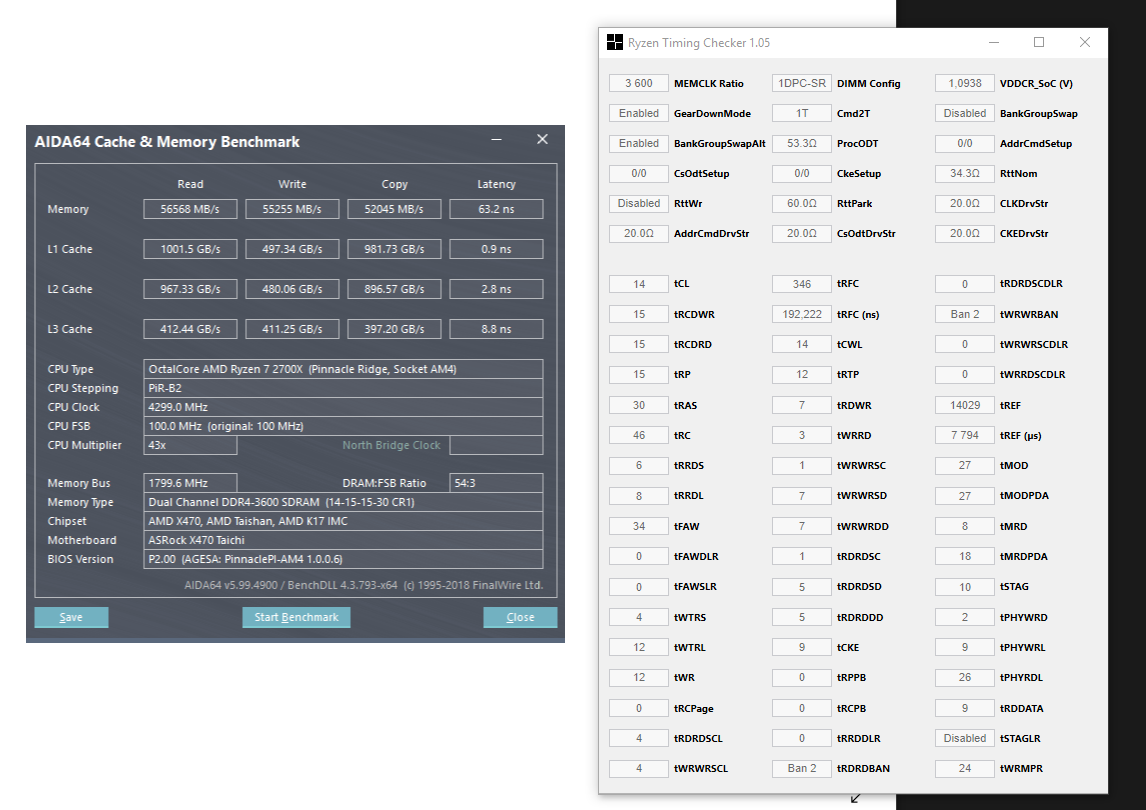
Task: Click the tRC value 46
Action: point(639,435)
